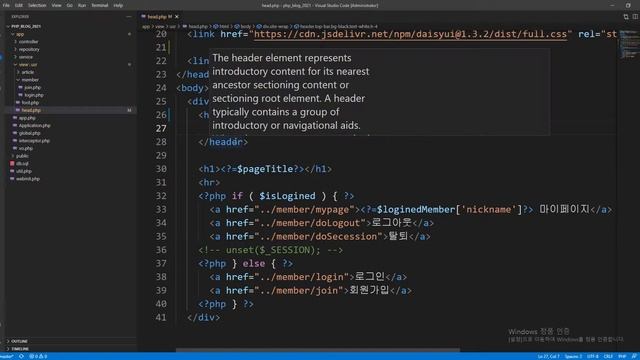Open the View menu
640x360 pixels.
[56, 5]
